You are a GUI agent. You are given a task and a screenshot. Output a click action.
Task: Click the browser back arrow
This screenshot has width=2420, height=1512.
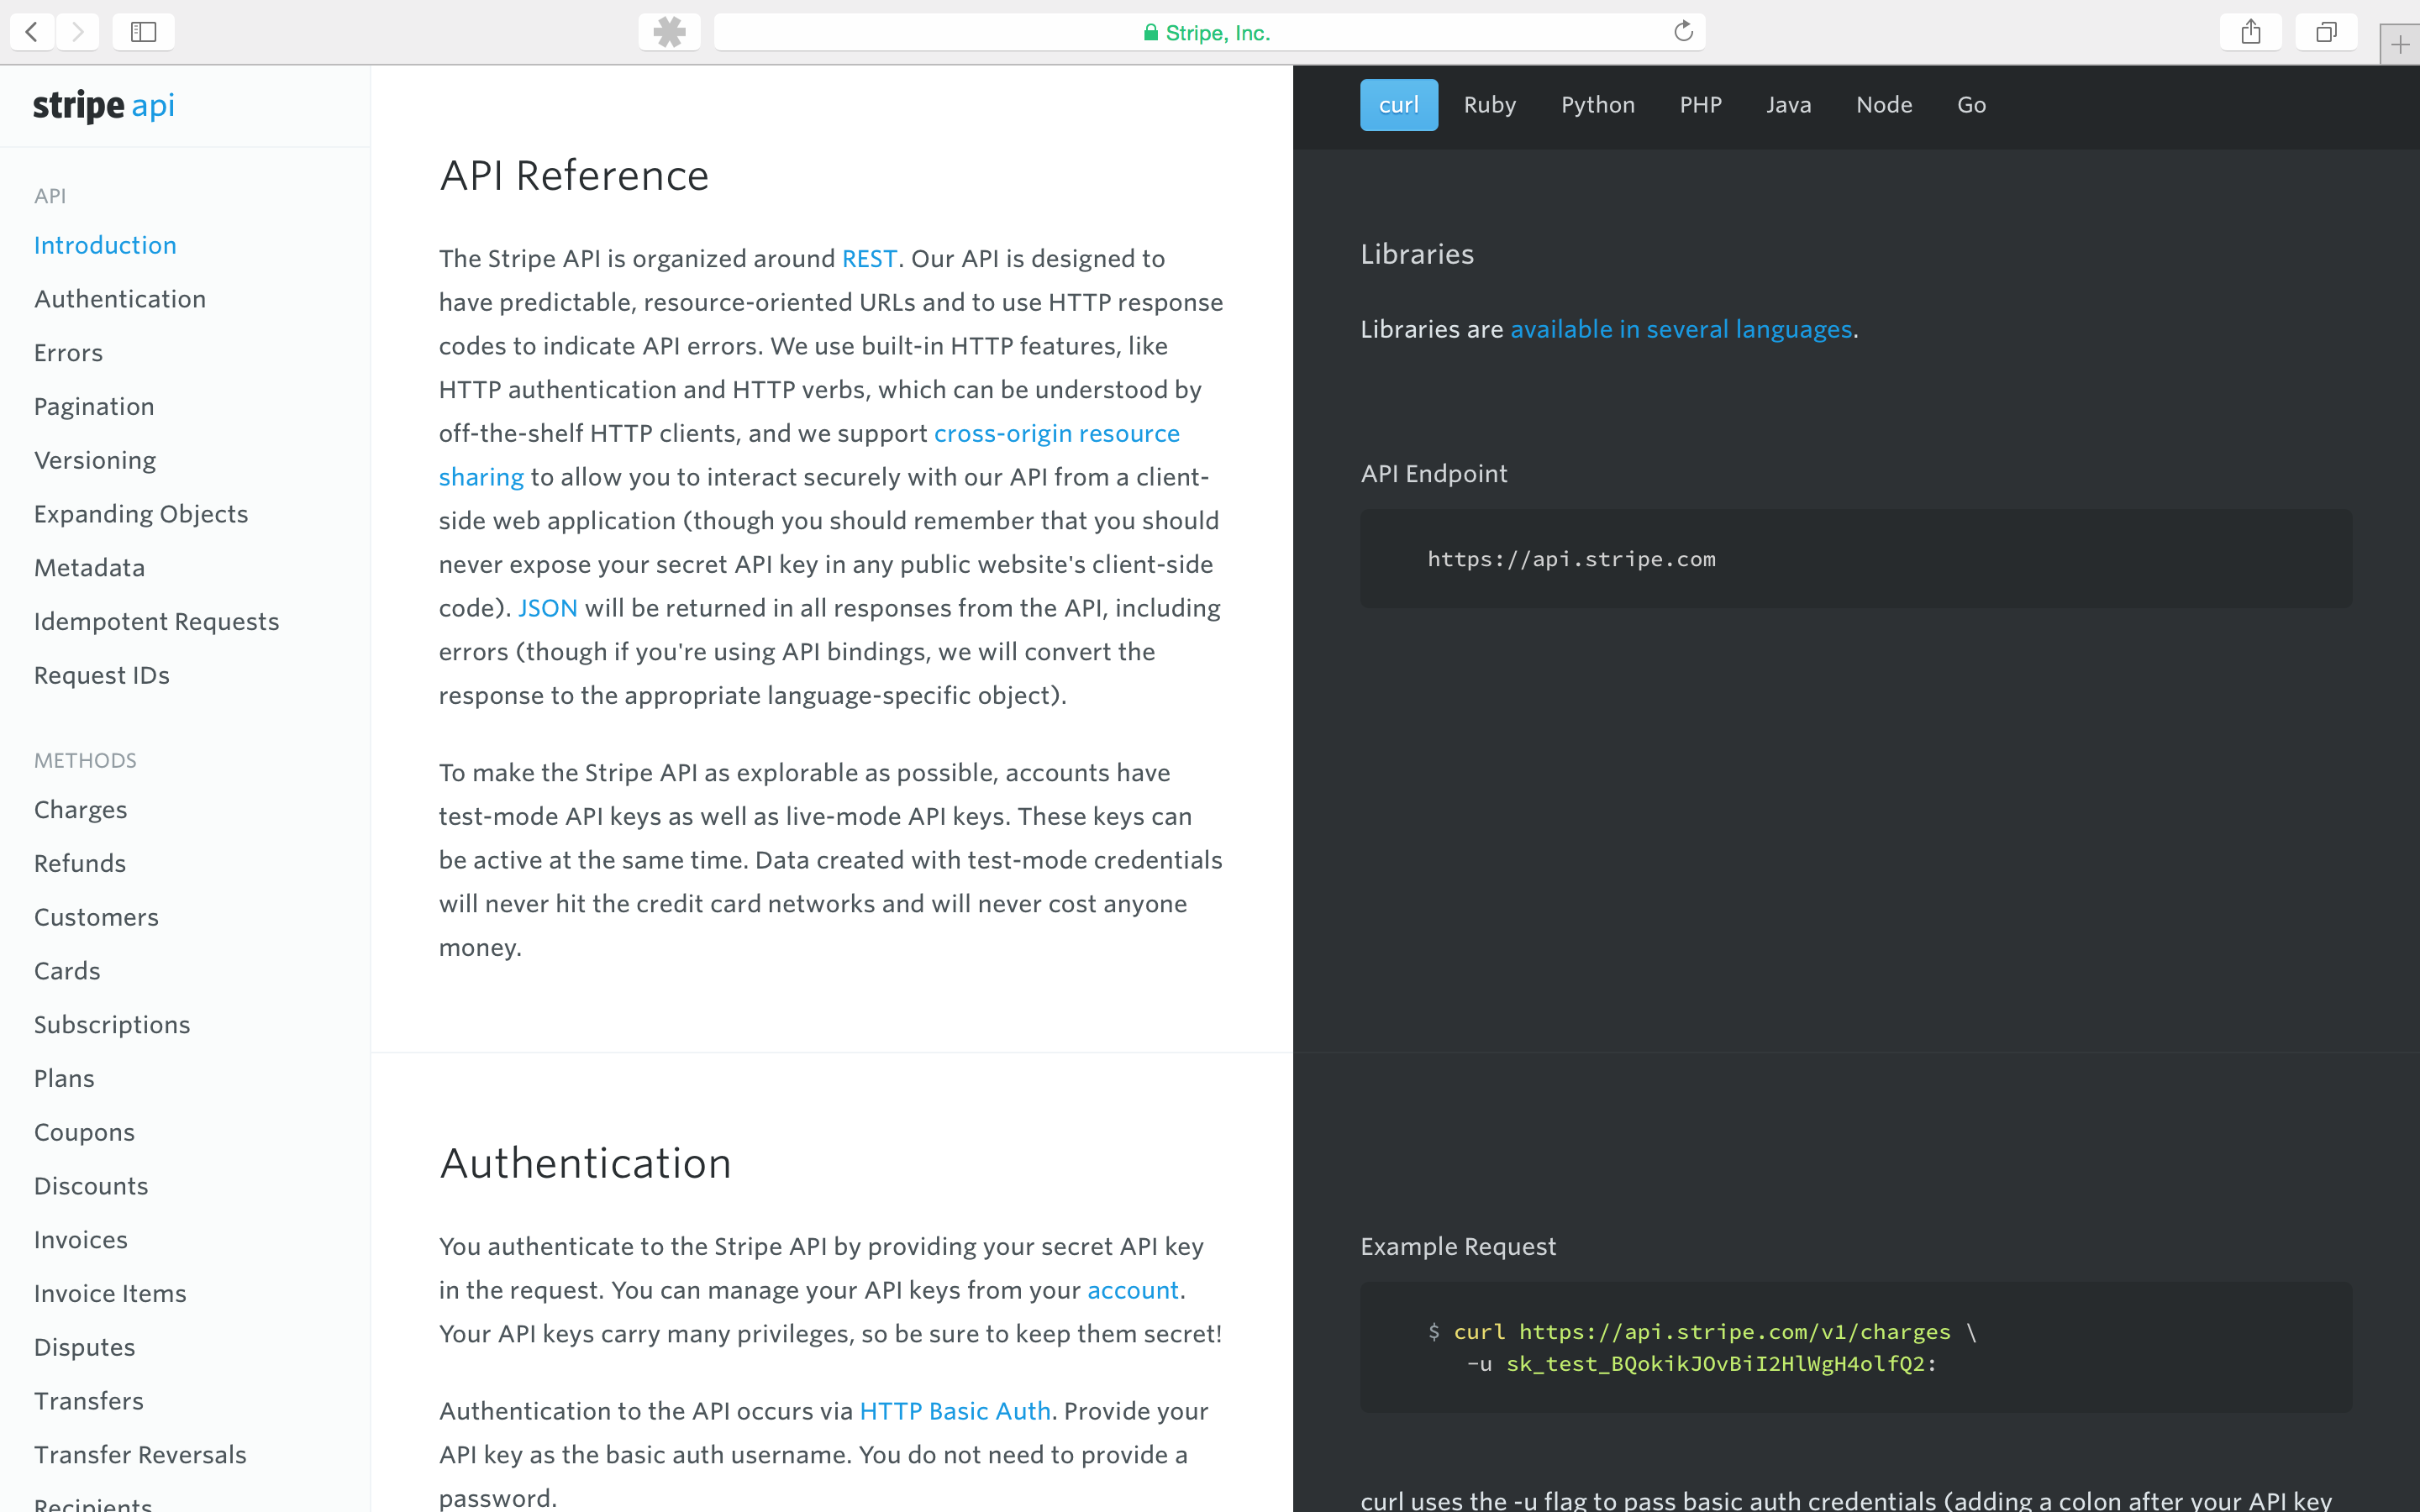(x=32, y=32)
